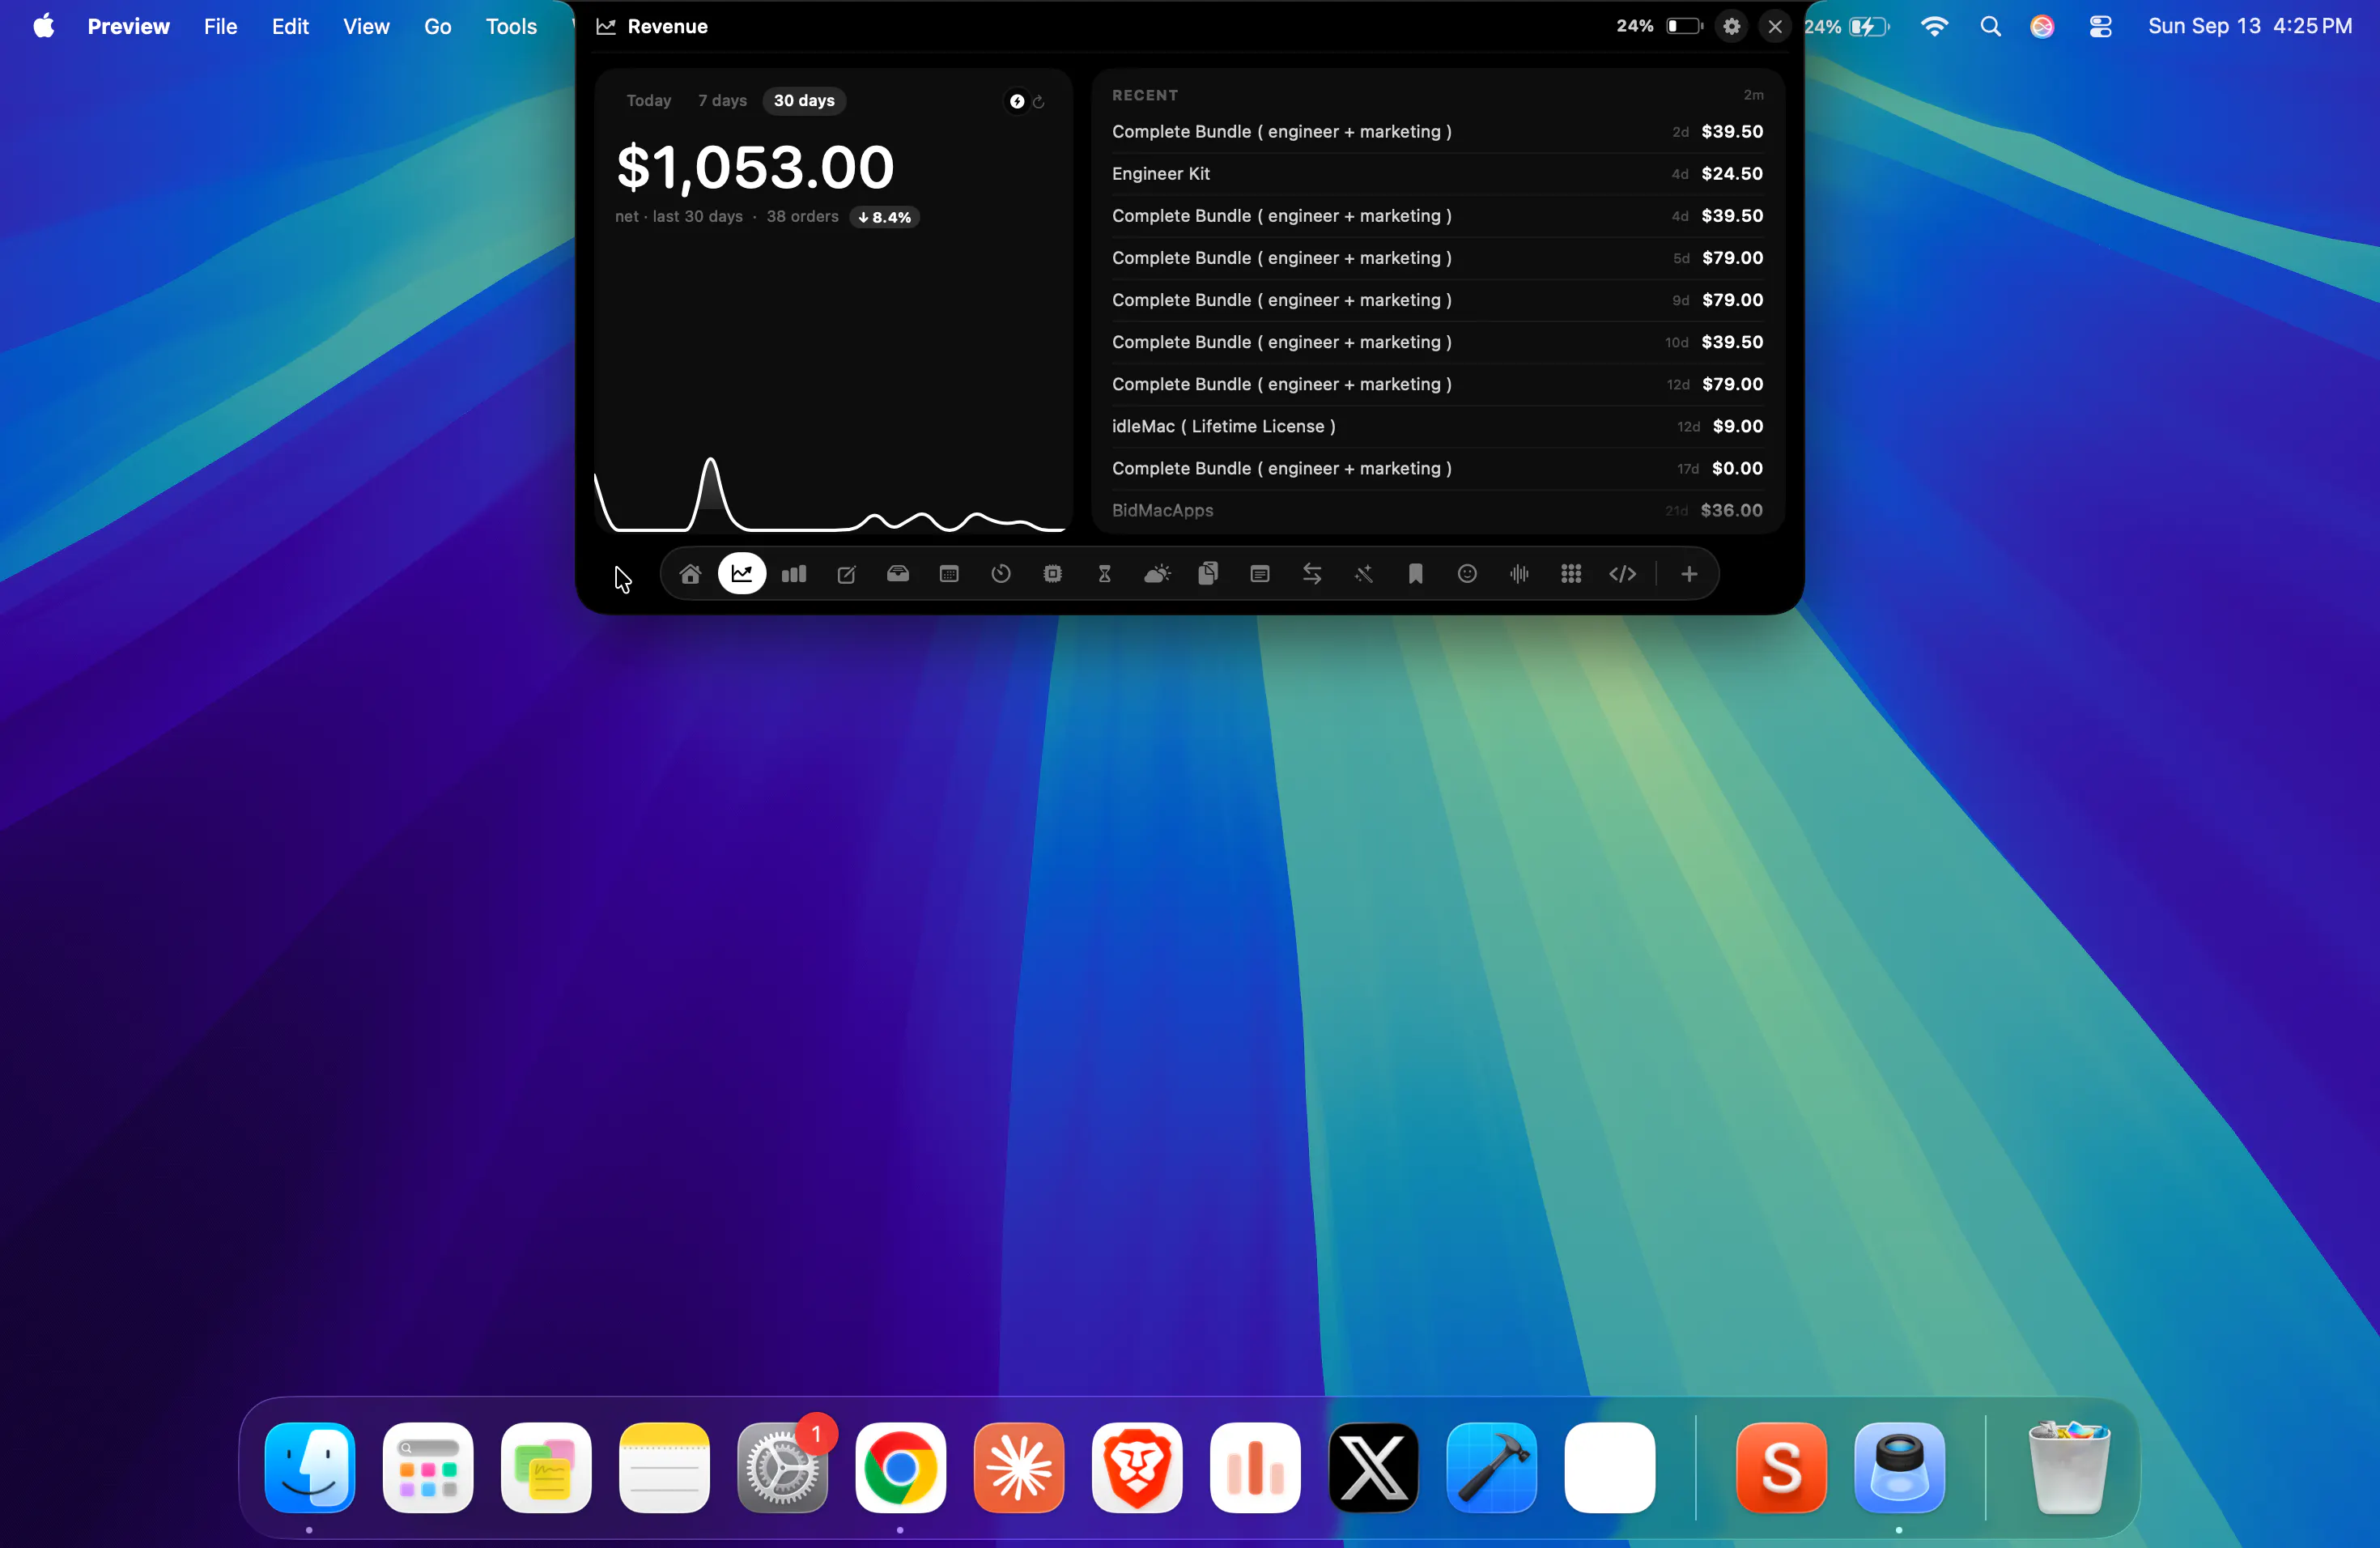Select the Complete Bundle $0.00 order from 17d ago

pyautogui.click(x=1437, y=469)
